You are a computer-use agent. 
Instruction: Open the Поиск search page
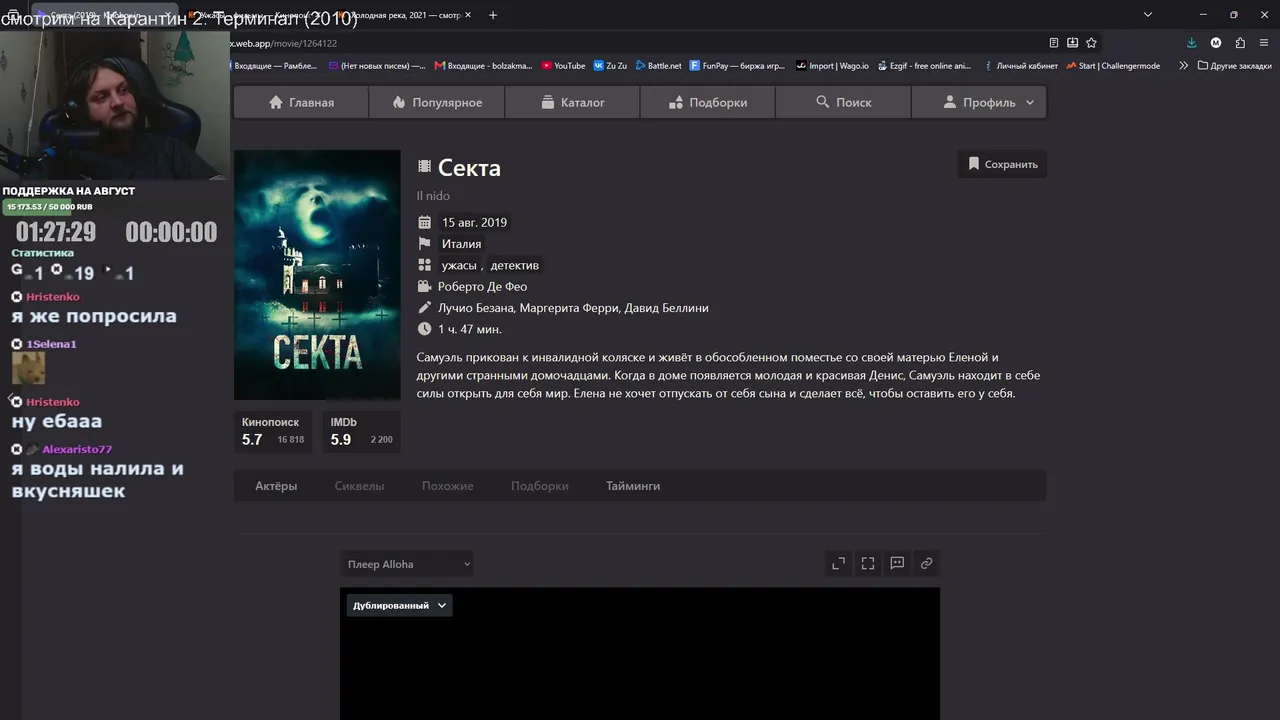click(x=843, y=102)
